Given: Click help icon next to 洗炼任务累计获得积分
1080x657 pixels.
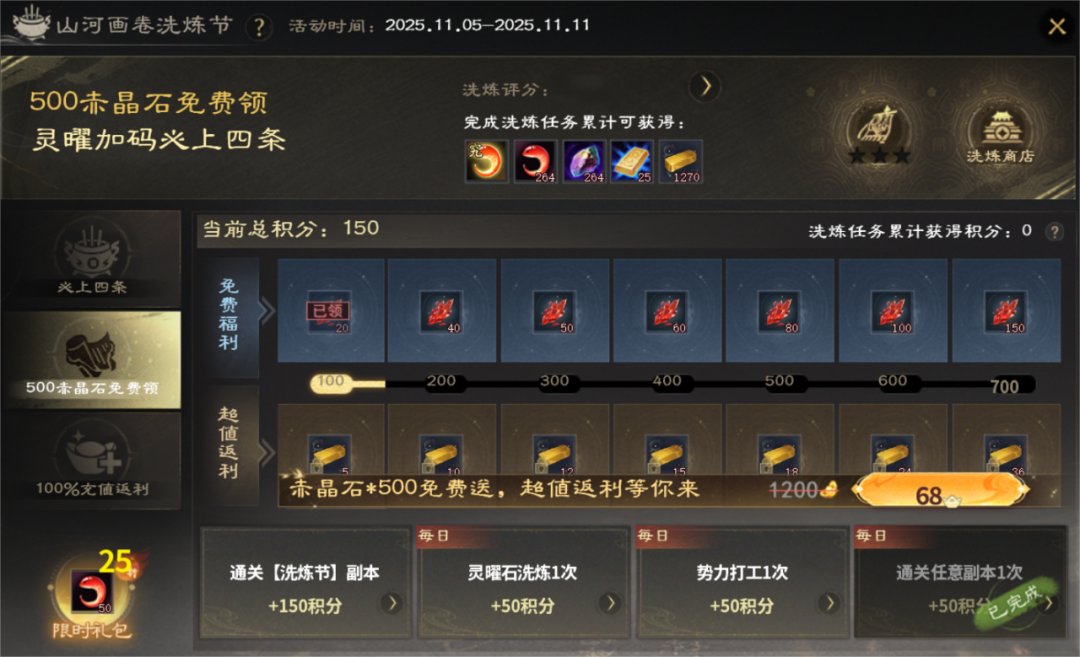Looking at the screenshot, I should [x=1054, y=231].
